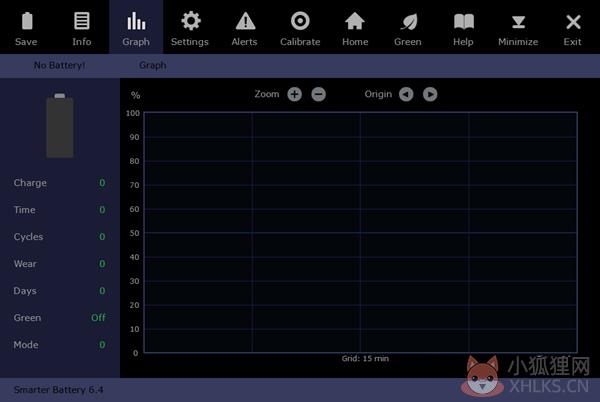Exit Smarter Battery with the X
Viewport: 600px width, 402px height.
point(573,22)
